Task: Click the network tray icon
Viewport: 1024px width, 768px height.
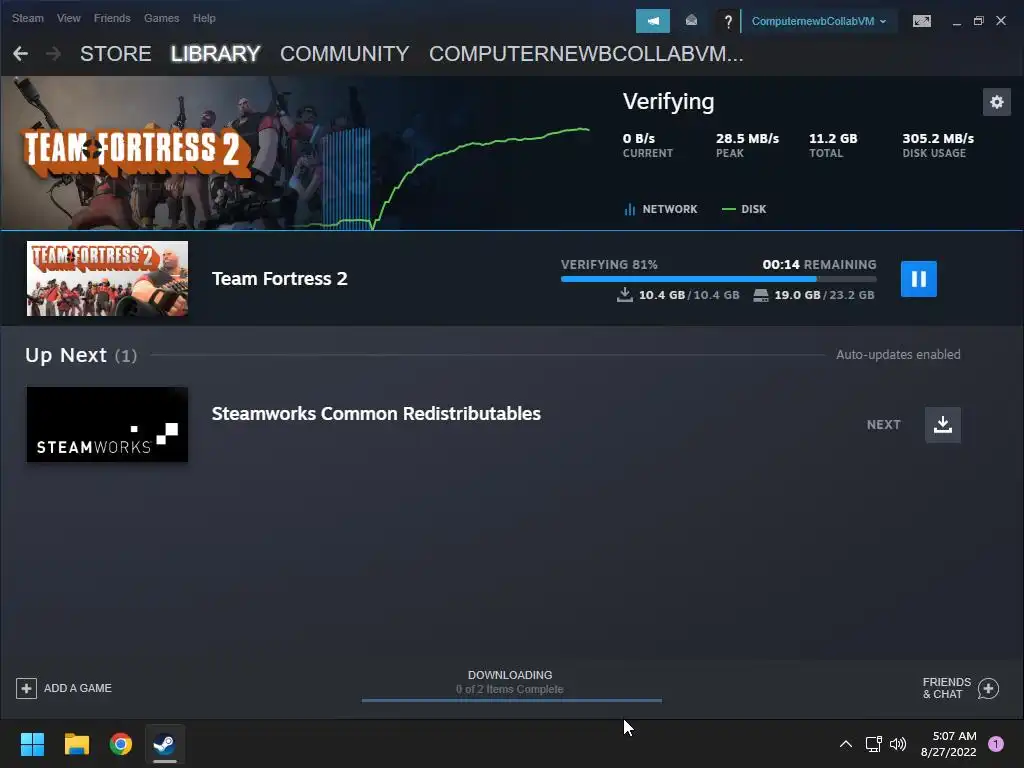Action: coord(873,744)
